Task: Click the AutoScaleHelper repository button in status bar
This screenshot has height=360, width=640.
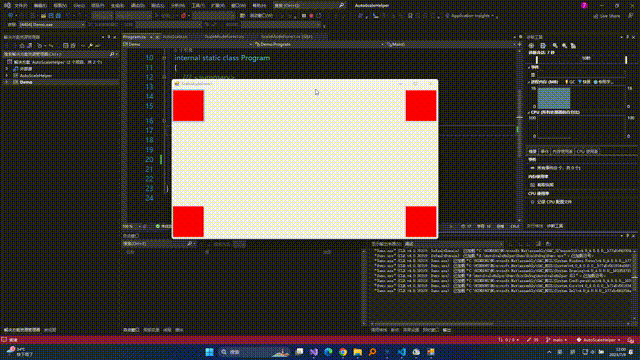Action: [x=598, y=340]
